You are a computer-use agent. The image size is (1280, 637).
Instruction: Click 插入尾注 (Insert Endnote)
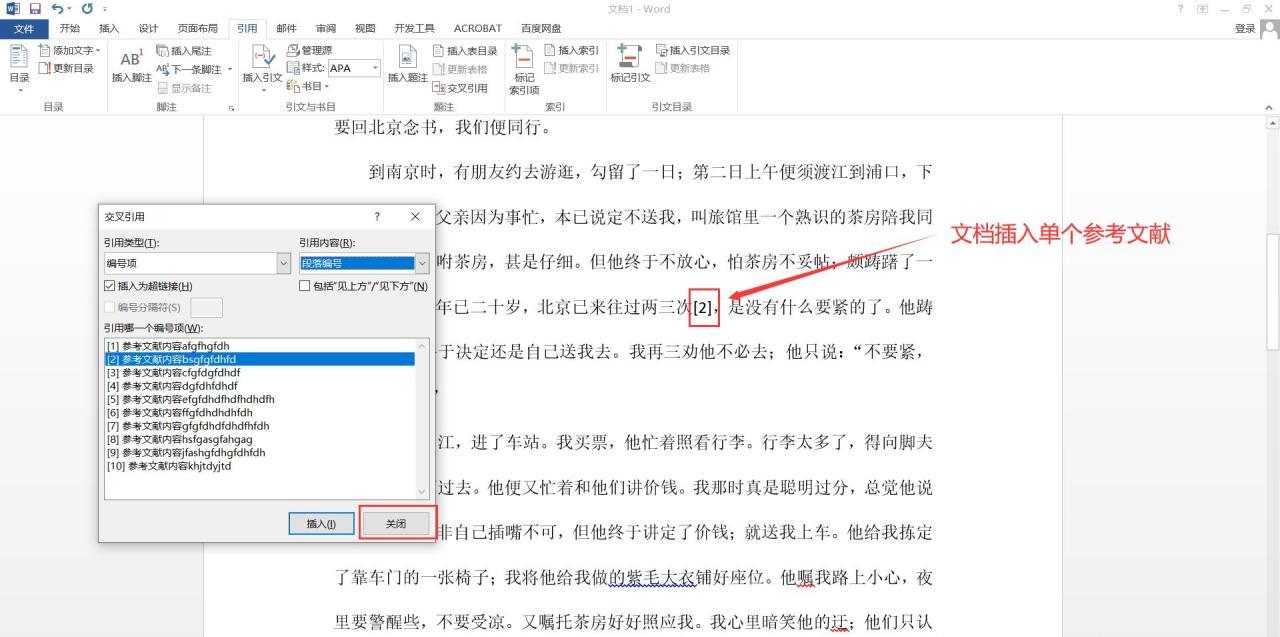tap(184, 51)
